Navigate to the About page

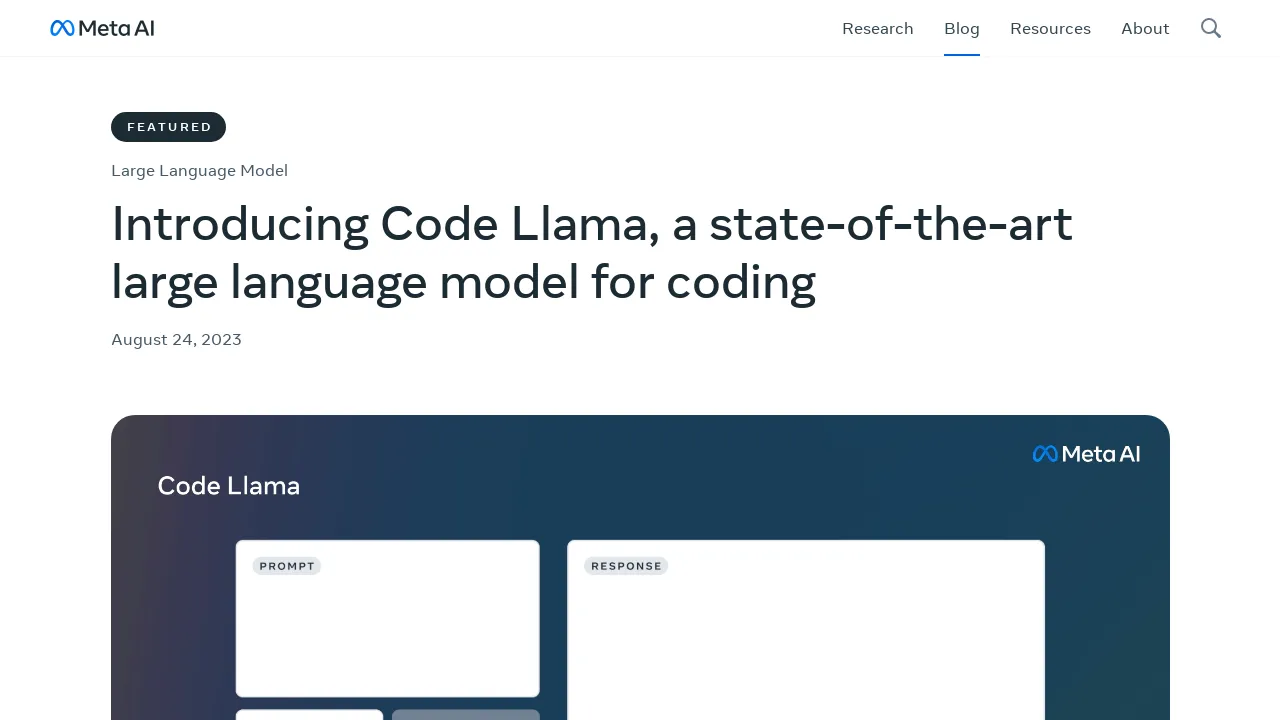[1145, 28]
